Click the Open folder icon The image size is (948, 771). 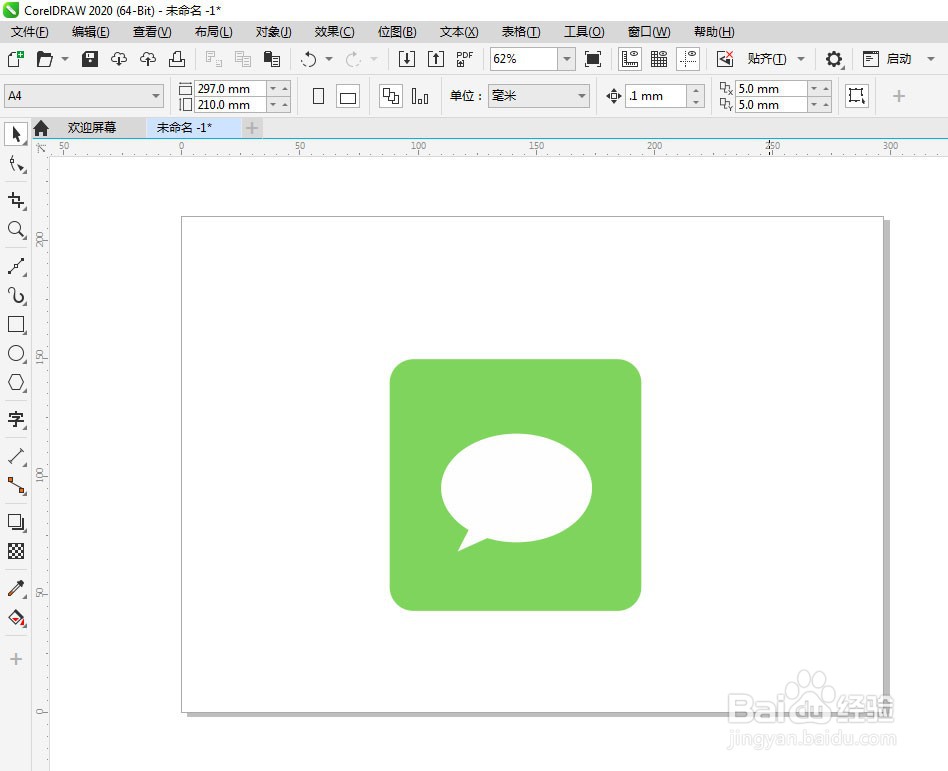(x=44, y=59)
